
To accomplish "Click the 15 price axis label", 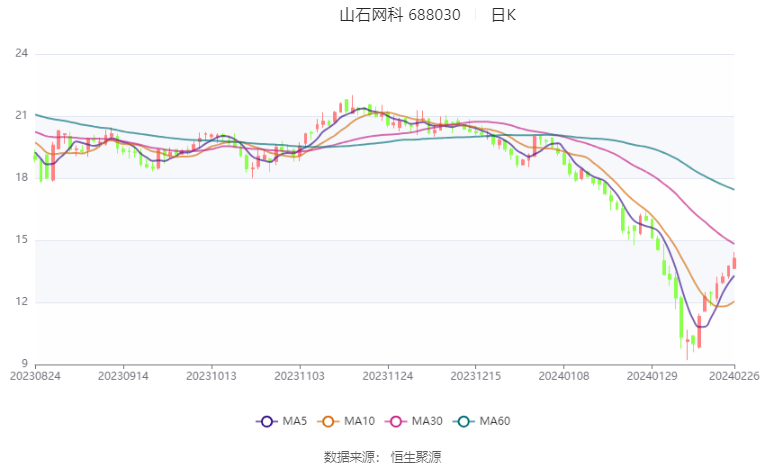I will pyautogui.click(x=21, y=240).
